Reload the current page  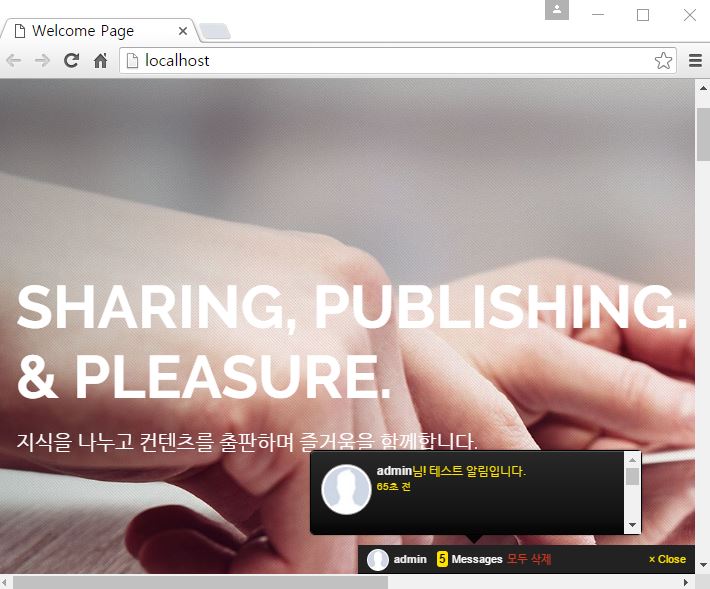click(71, 61)
